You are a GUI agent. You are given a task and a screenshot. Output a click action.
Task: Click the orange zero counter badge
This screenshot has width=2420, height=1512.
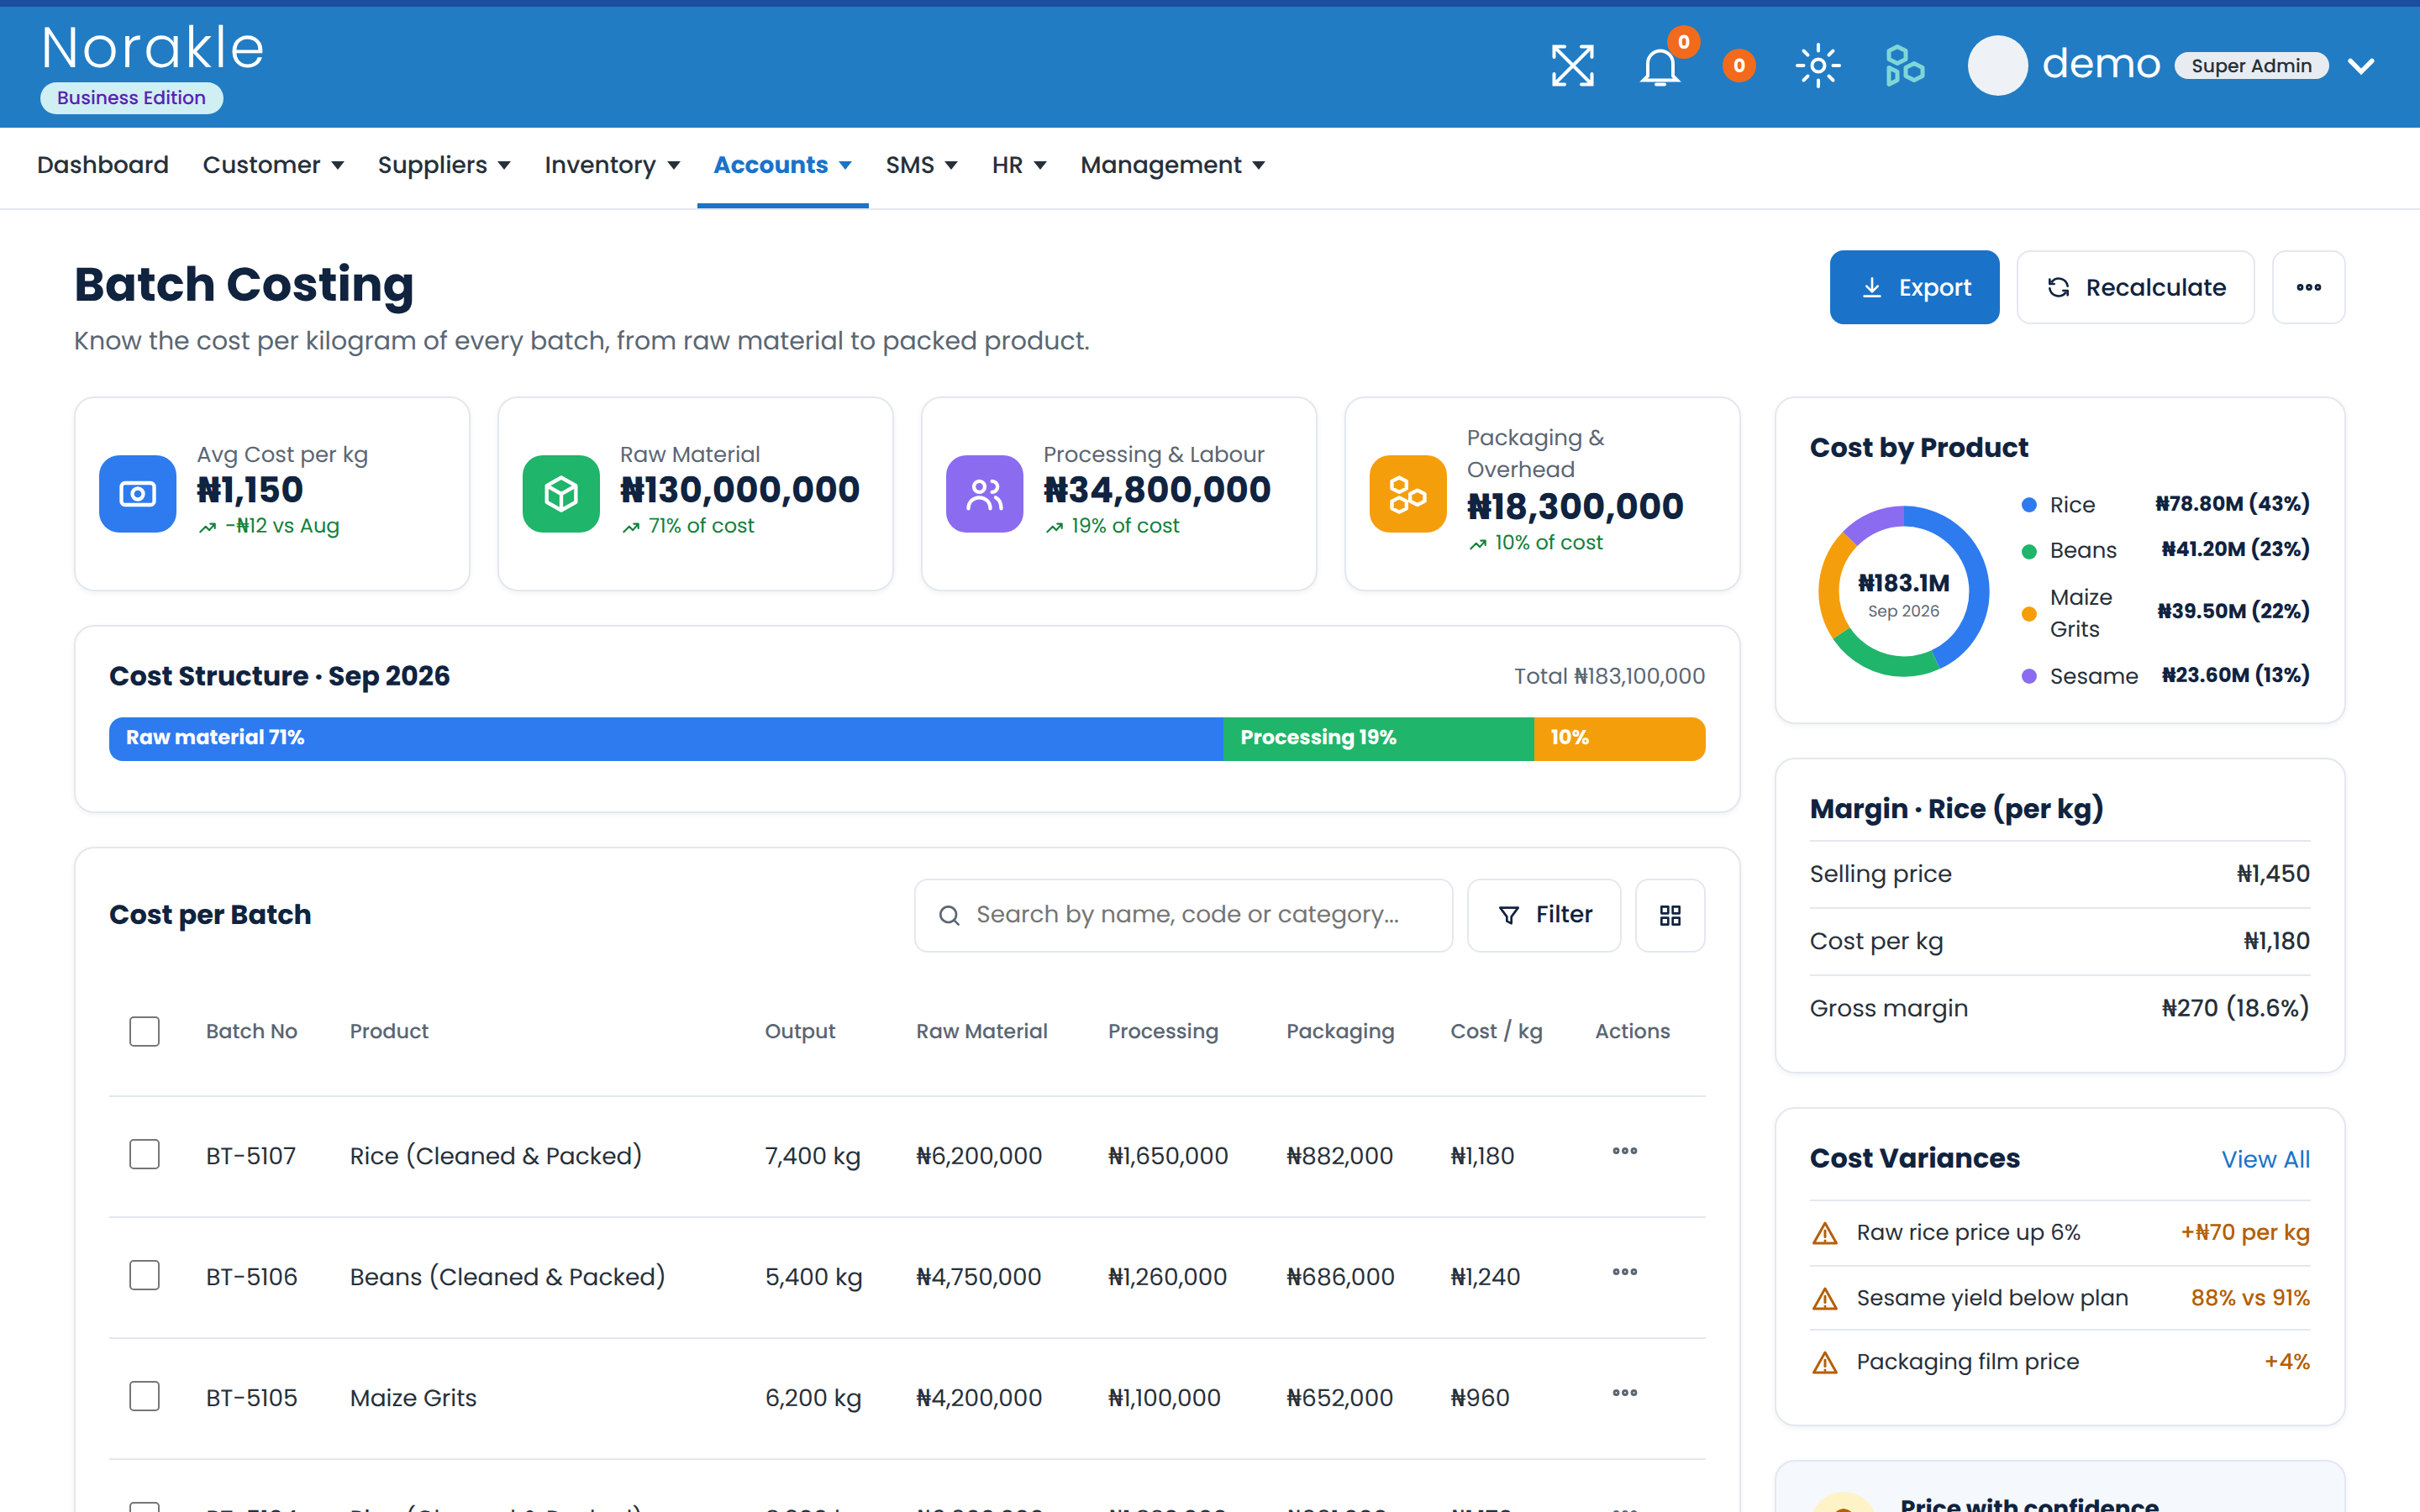pyautogui.click(x=1739, y=66)
